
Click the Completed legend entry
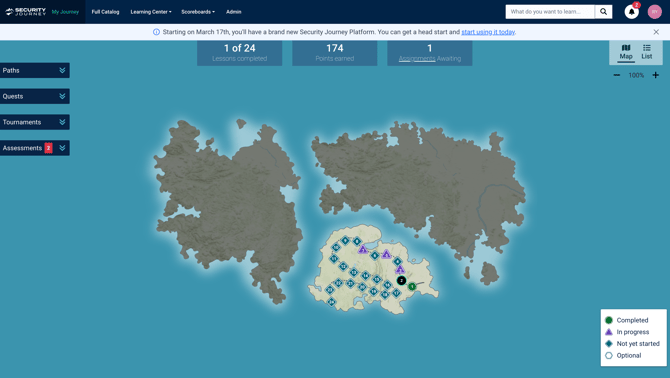[x=627, y=320]
